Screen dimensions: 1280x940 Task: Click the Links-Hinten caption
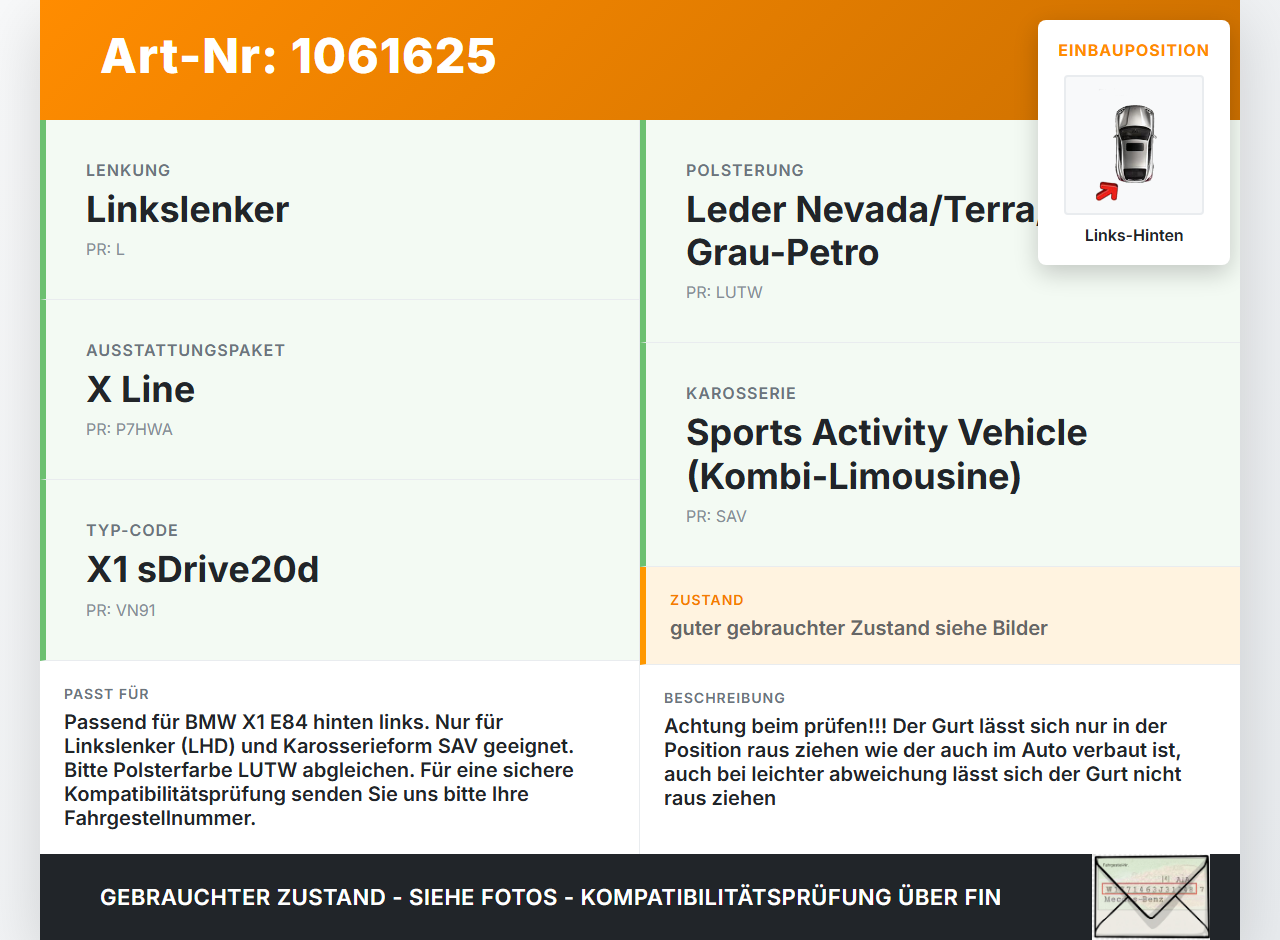[1134, 236]
